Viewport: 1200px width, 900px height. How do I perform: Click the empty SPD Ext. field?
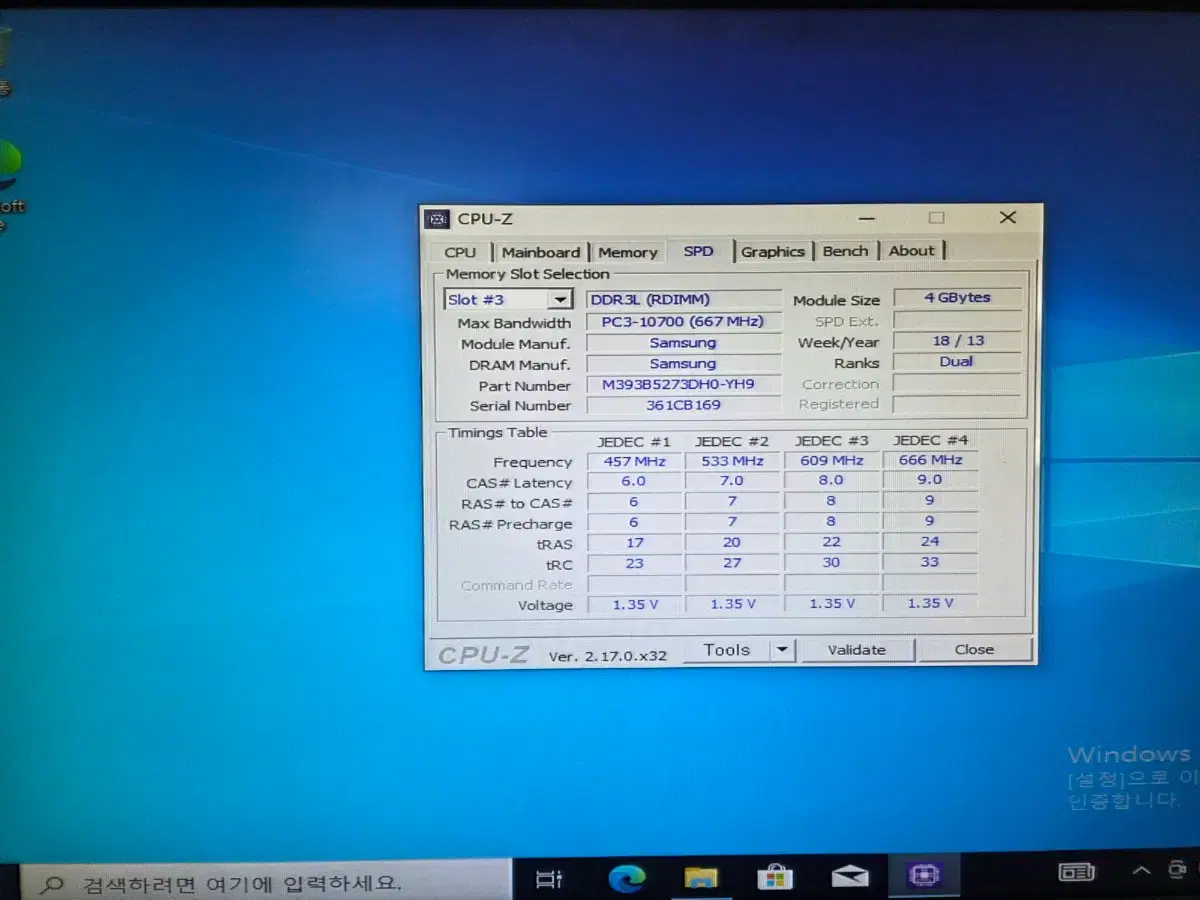click(957, 320)
